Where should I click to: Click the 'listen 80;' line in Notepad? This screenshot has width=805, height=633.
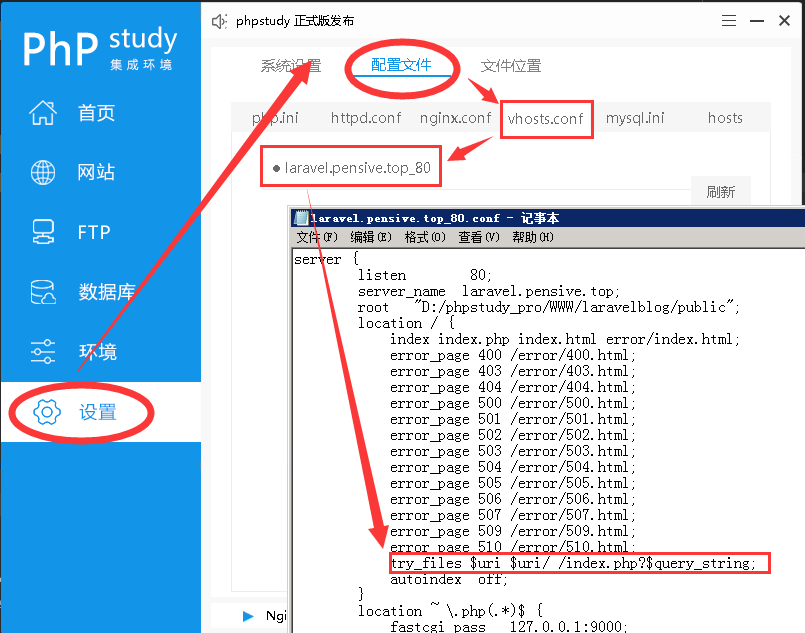425,275
